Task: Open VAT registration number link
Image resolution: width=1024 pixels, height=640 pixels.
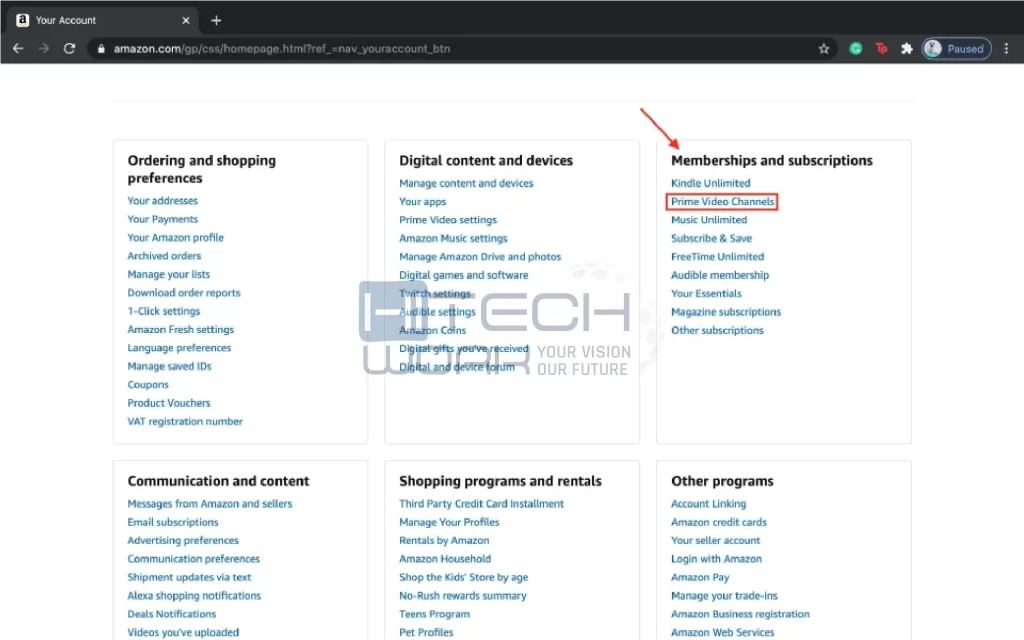Action: coord(185,421)
